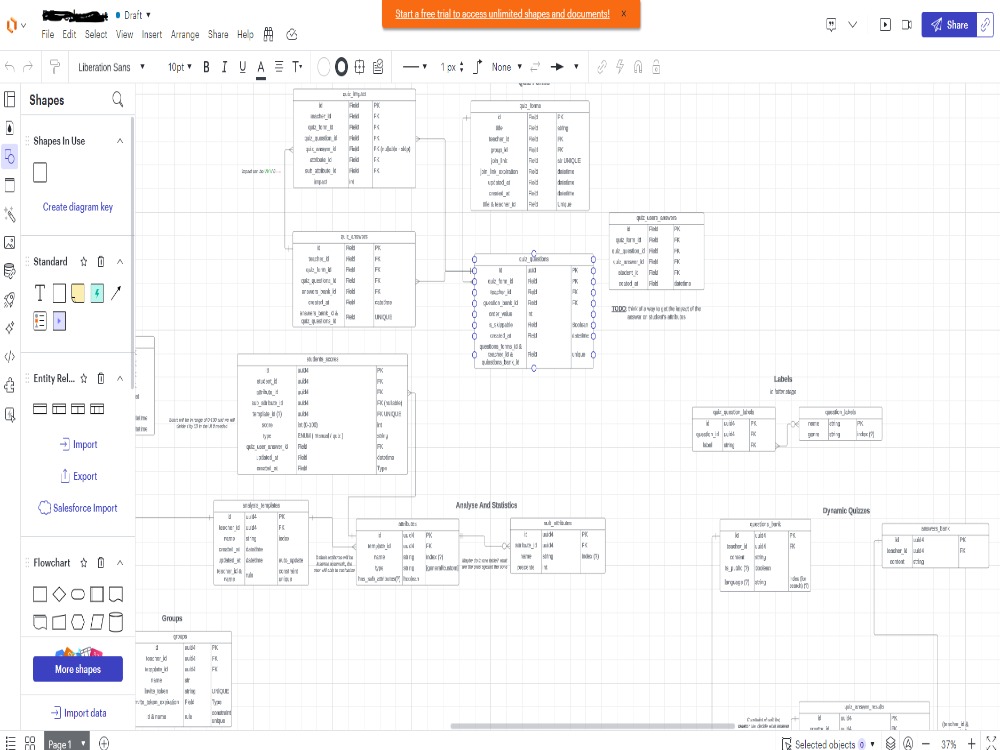Add a new page with plus icon

click(x=104, y=743)
